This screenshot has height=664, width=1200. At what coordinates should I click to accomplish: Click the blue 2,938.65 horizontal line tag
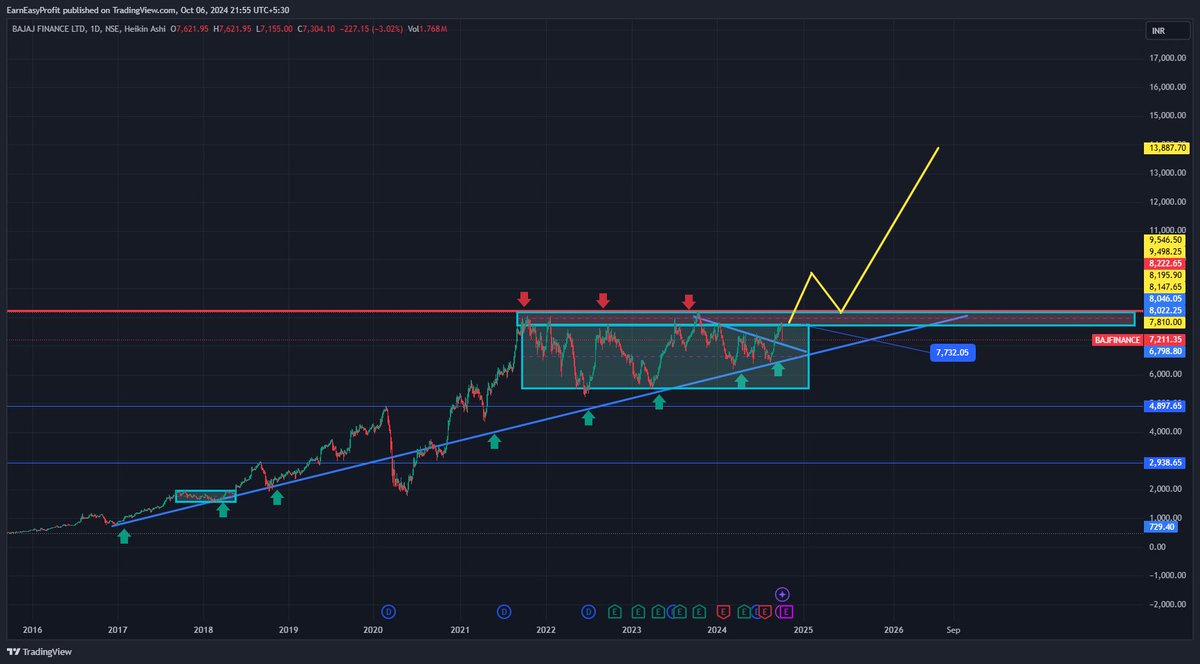(x=1165, y=463)
